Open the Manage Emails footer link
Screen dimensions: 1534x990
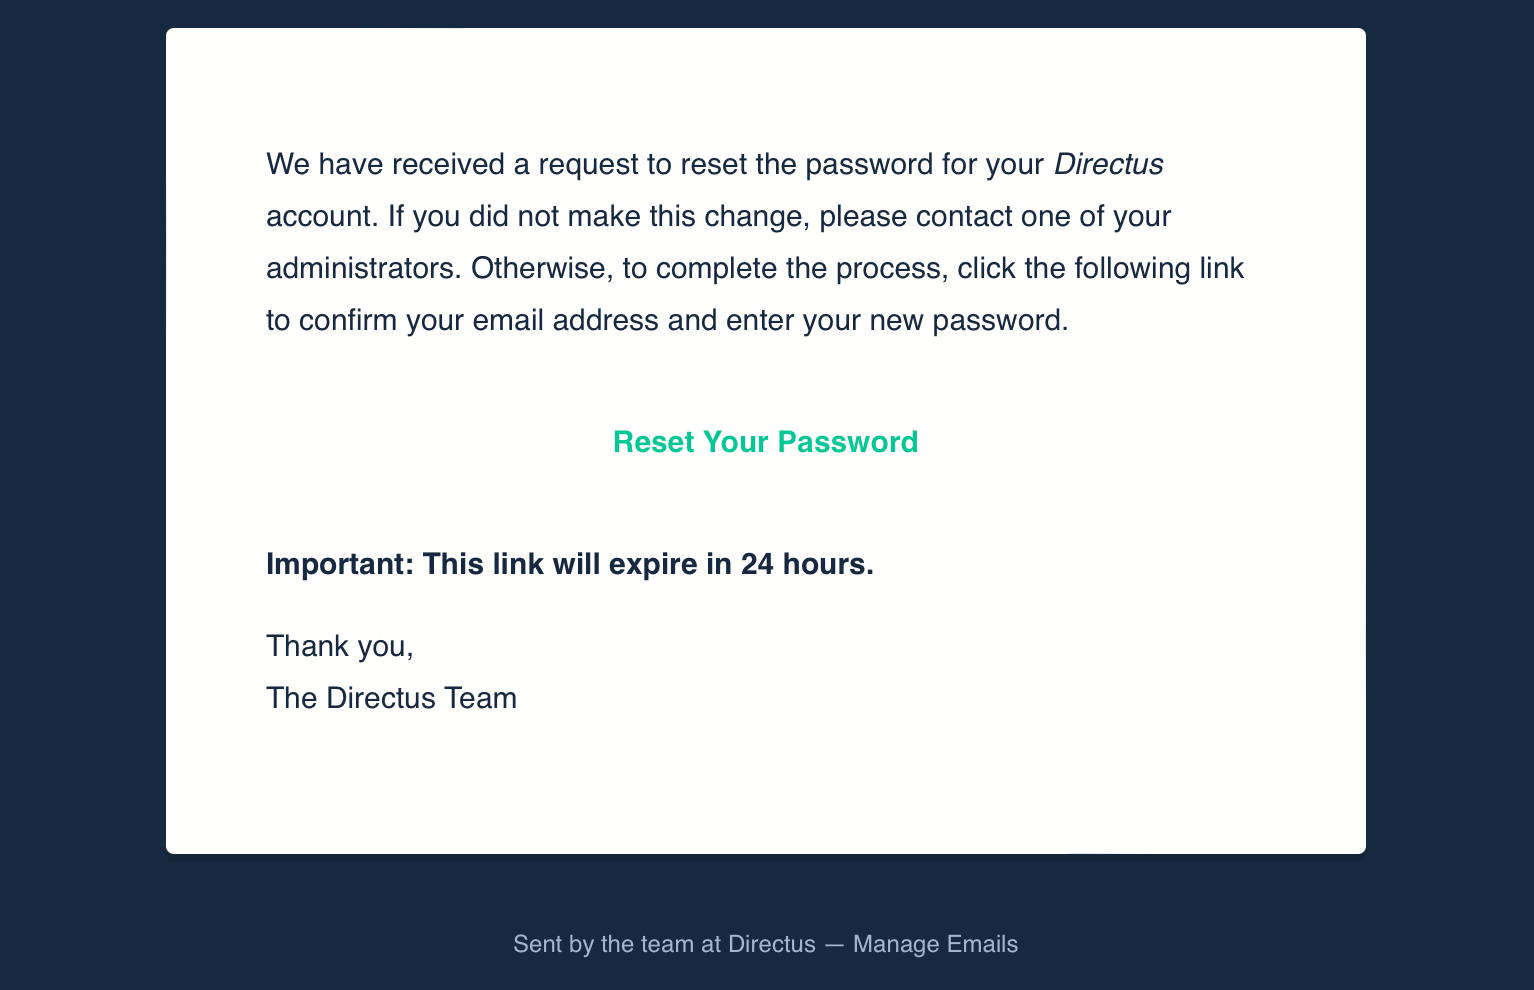(x=935, y=944)
